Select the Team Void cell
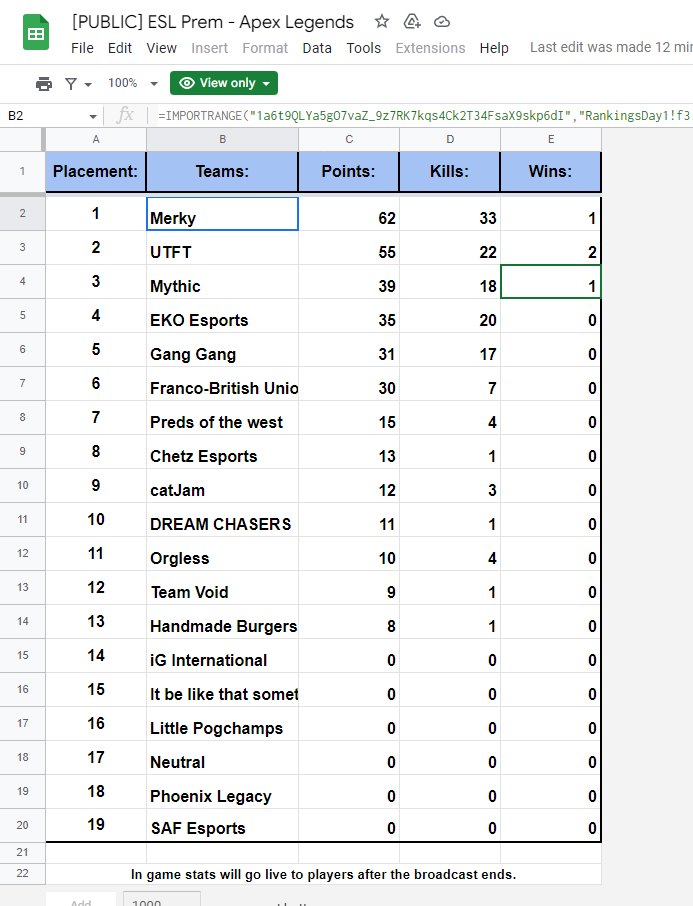 (x=223, y=589)
